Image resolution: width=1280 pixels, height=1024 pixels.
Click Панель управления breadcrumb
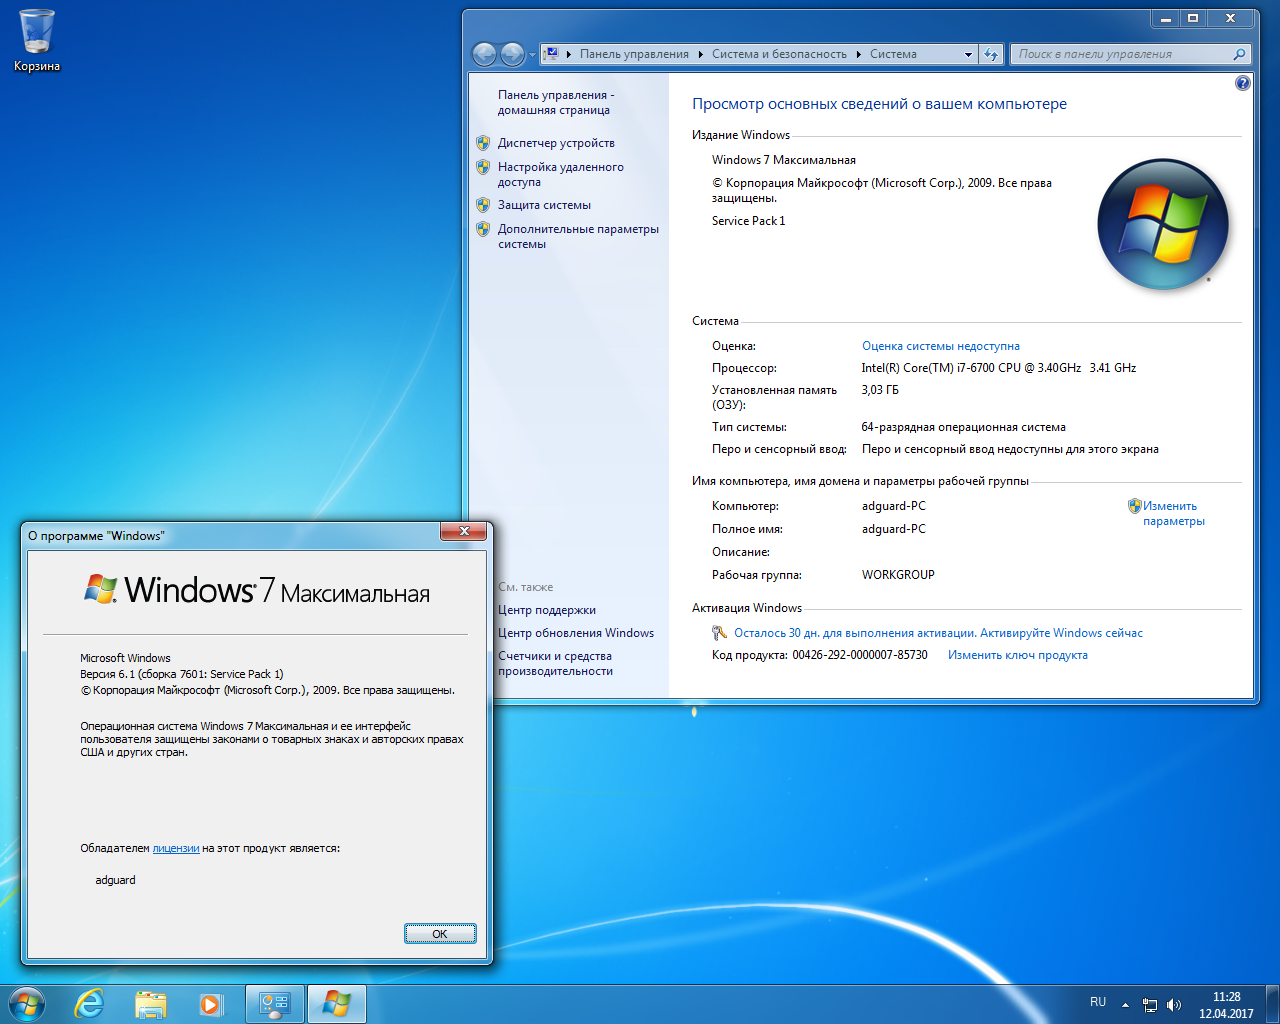[634, 54]
